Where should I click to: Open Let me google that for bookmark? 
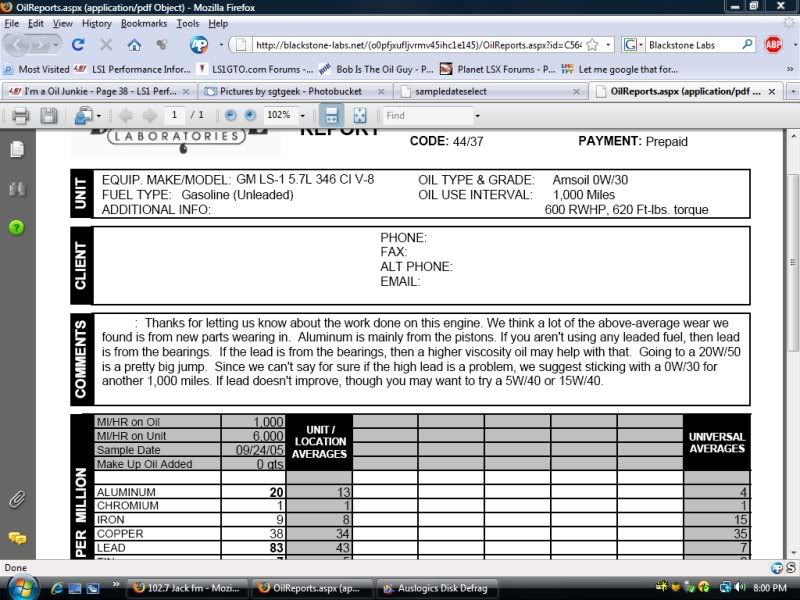(x=619, y=69)
